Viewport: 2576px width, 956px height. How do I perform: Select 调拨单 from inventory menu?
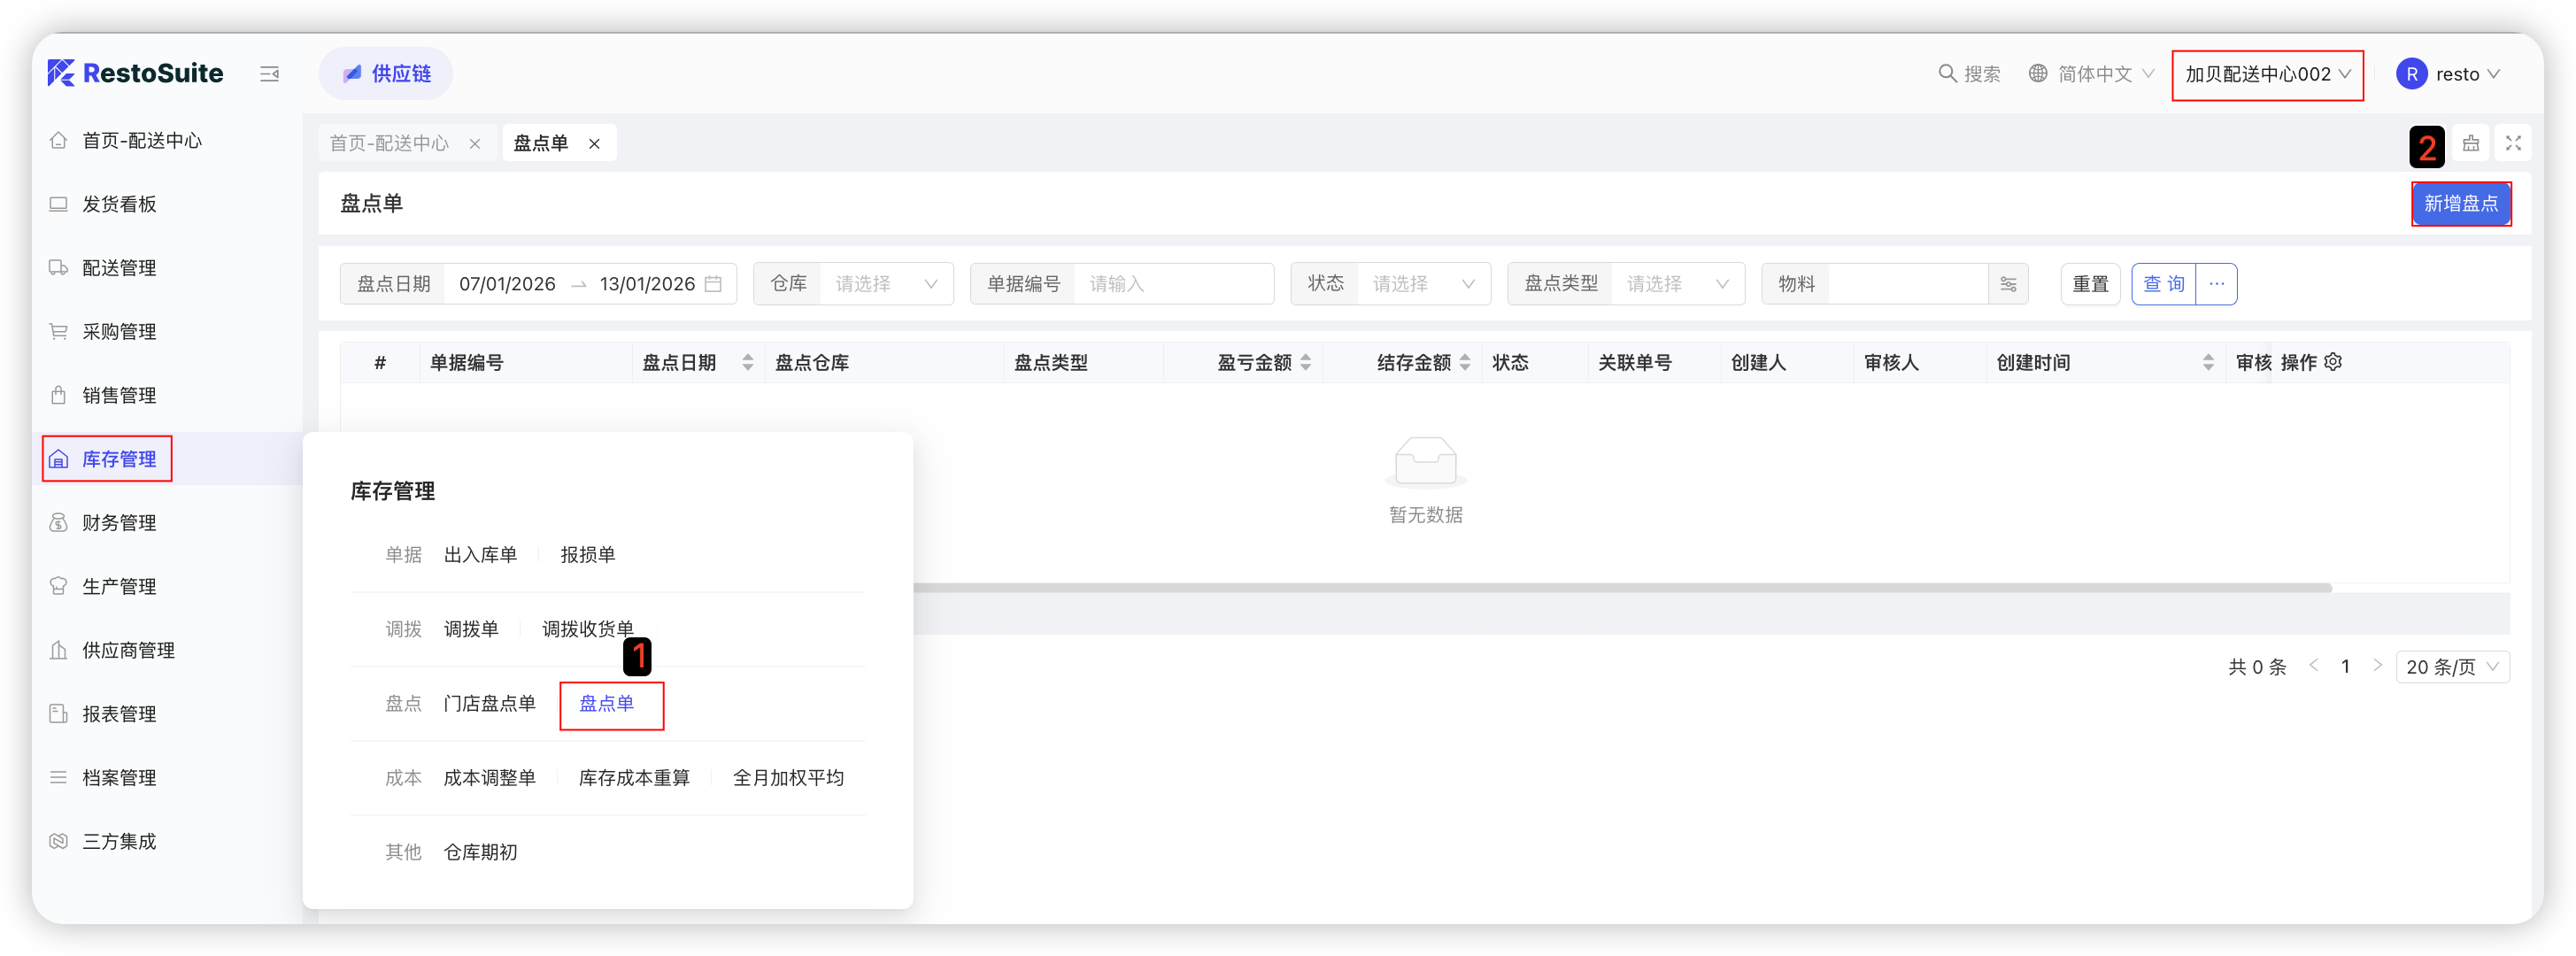pos(471,629)
